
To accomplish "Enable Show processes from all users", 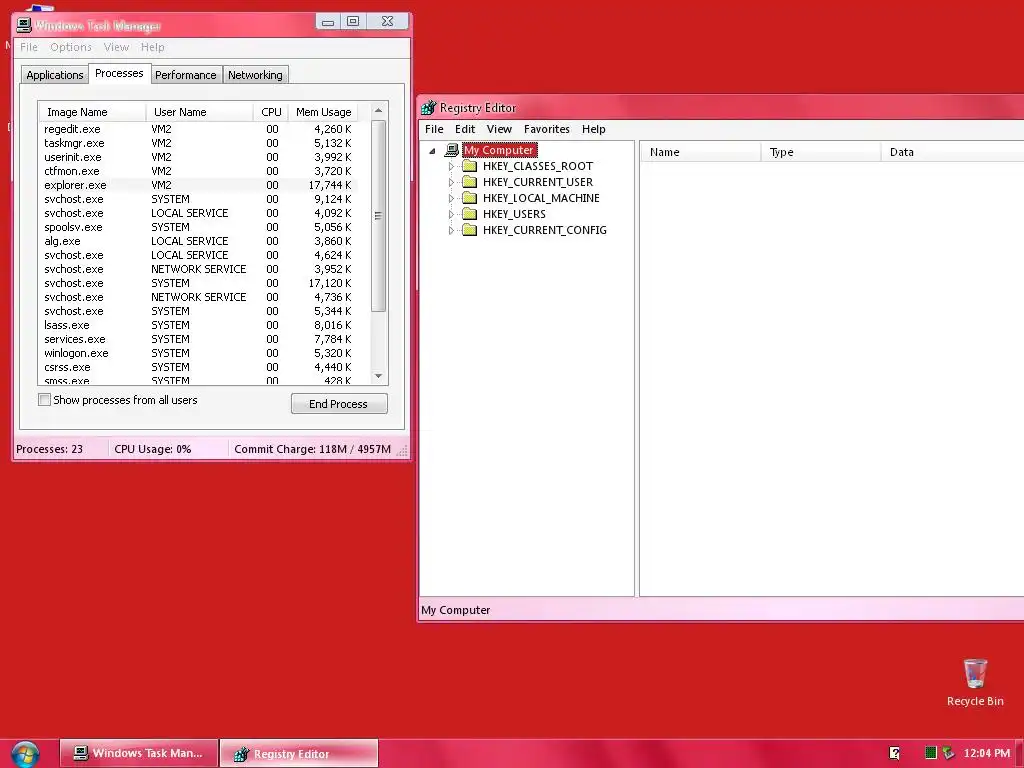I will pos(44,400).
